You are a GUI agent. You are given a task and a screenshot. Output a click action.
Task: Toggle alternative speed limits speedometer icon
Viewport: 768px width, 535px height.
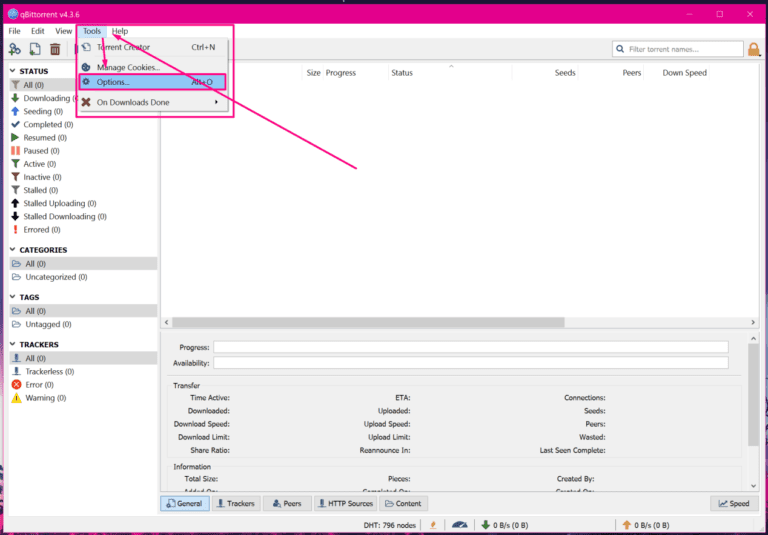[x=459, y=525]
